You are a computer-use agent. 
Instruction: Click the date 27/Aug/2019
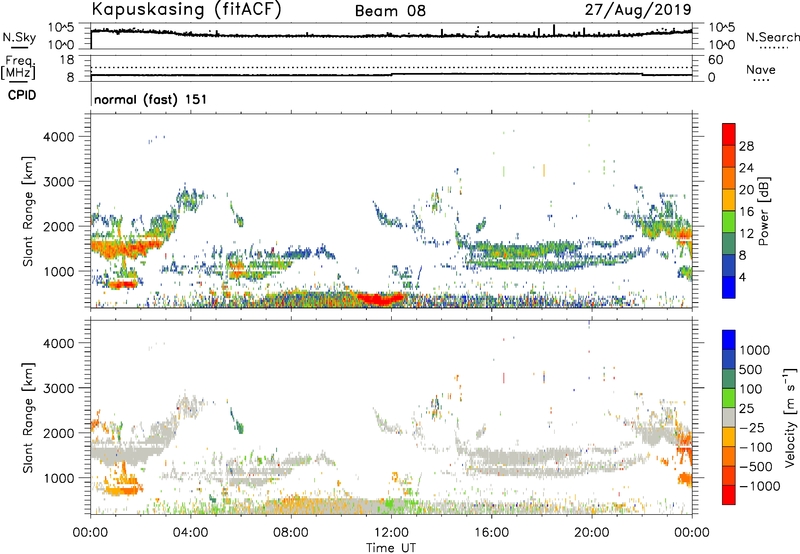[638, 9]
